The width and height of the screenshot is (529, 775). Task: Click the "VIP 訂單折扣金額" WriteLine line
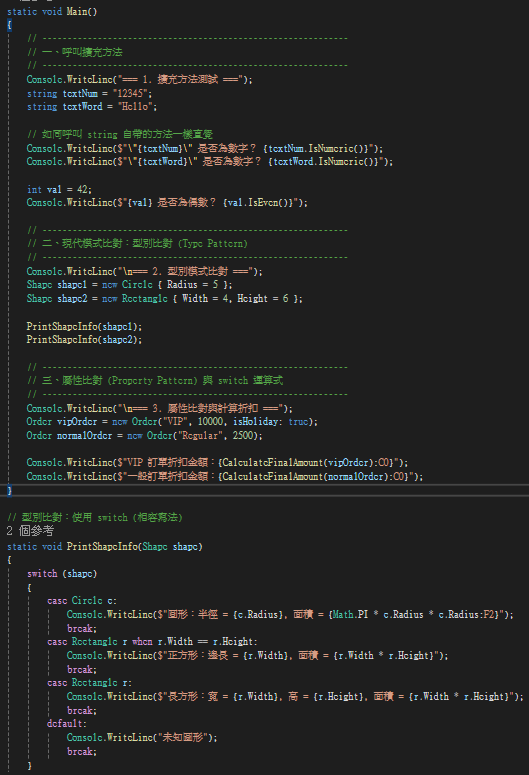click(x=218, y=463)
